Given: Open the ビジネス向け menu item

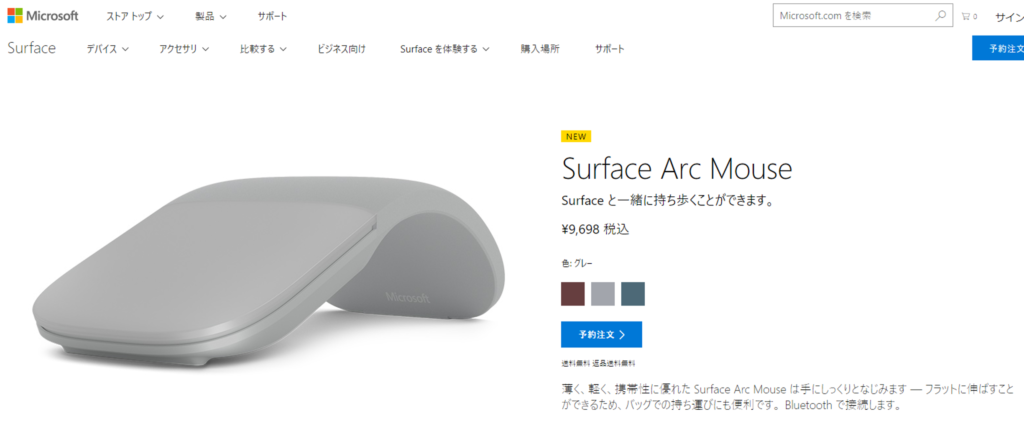Looking at the screenshot, I should tap(342, 49).
